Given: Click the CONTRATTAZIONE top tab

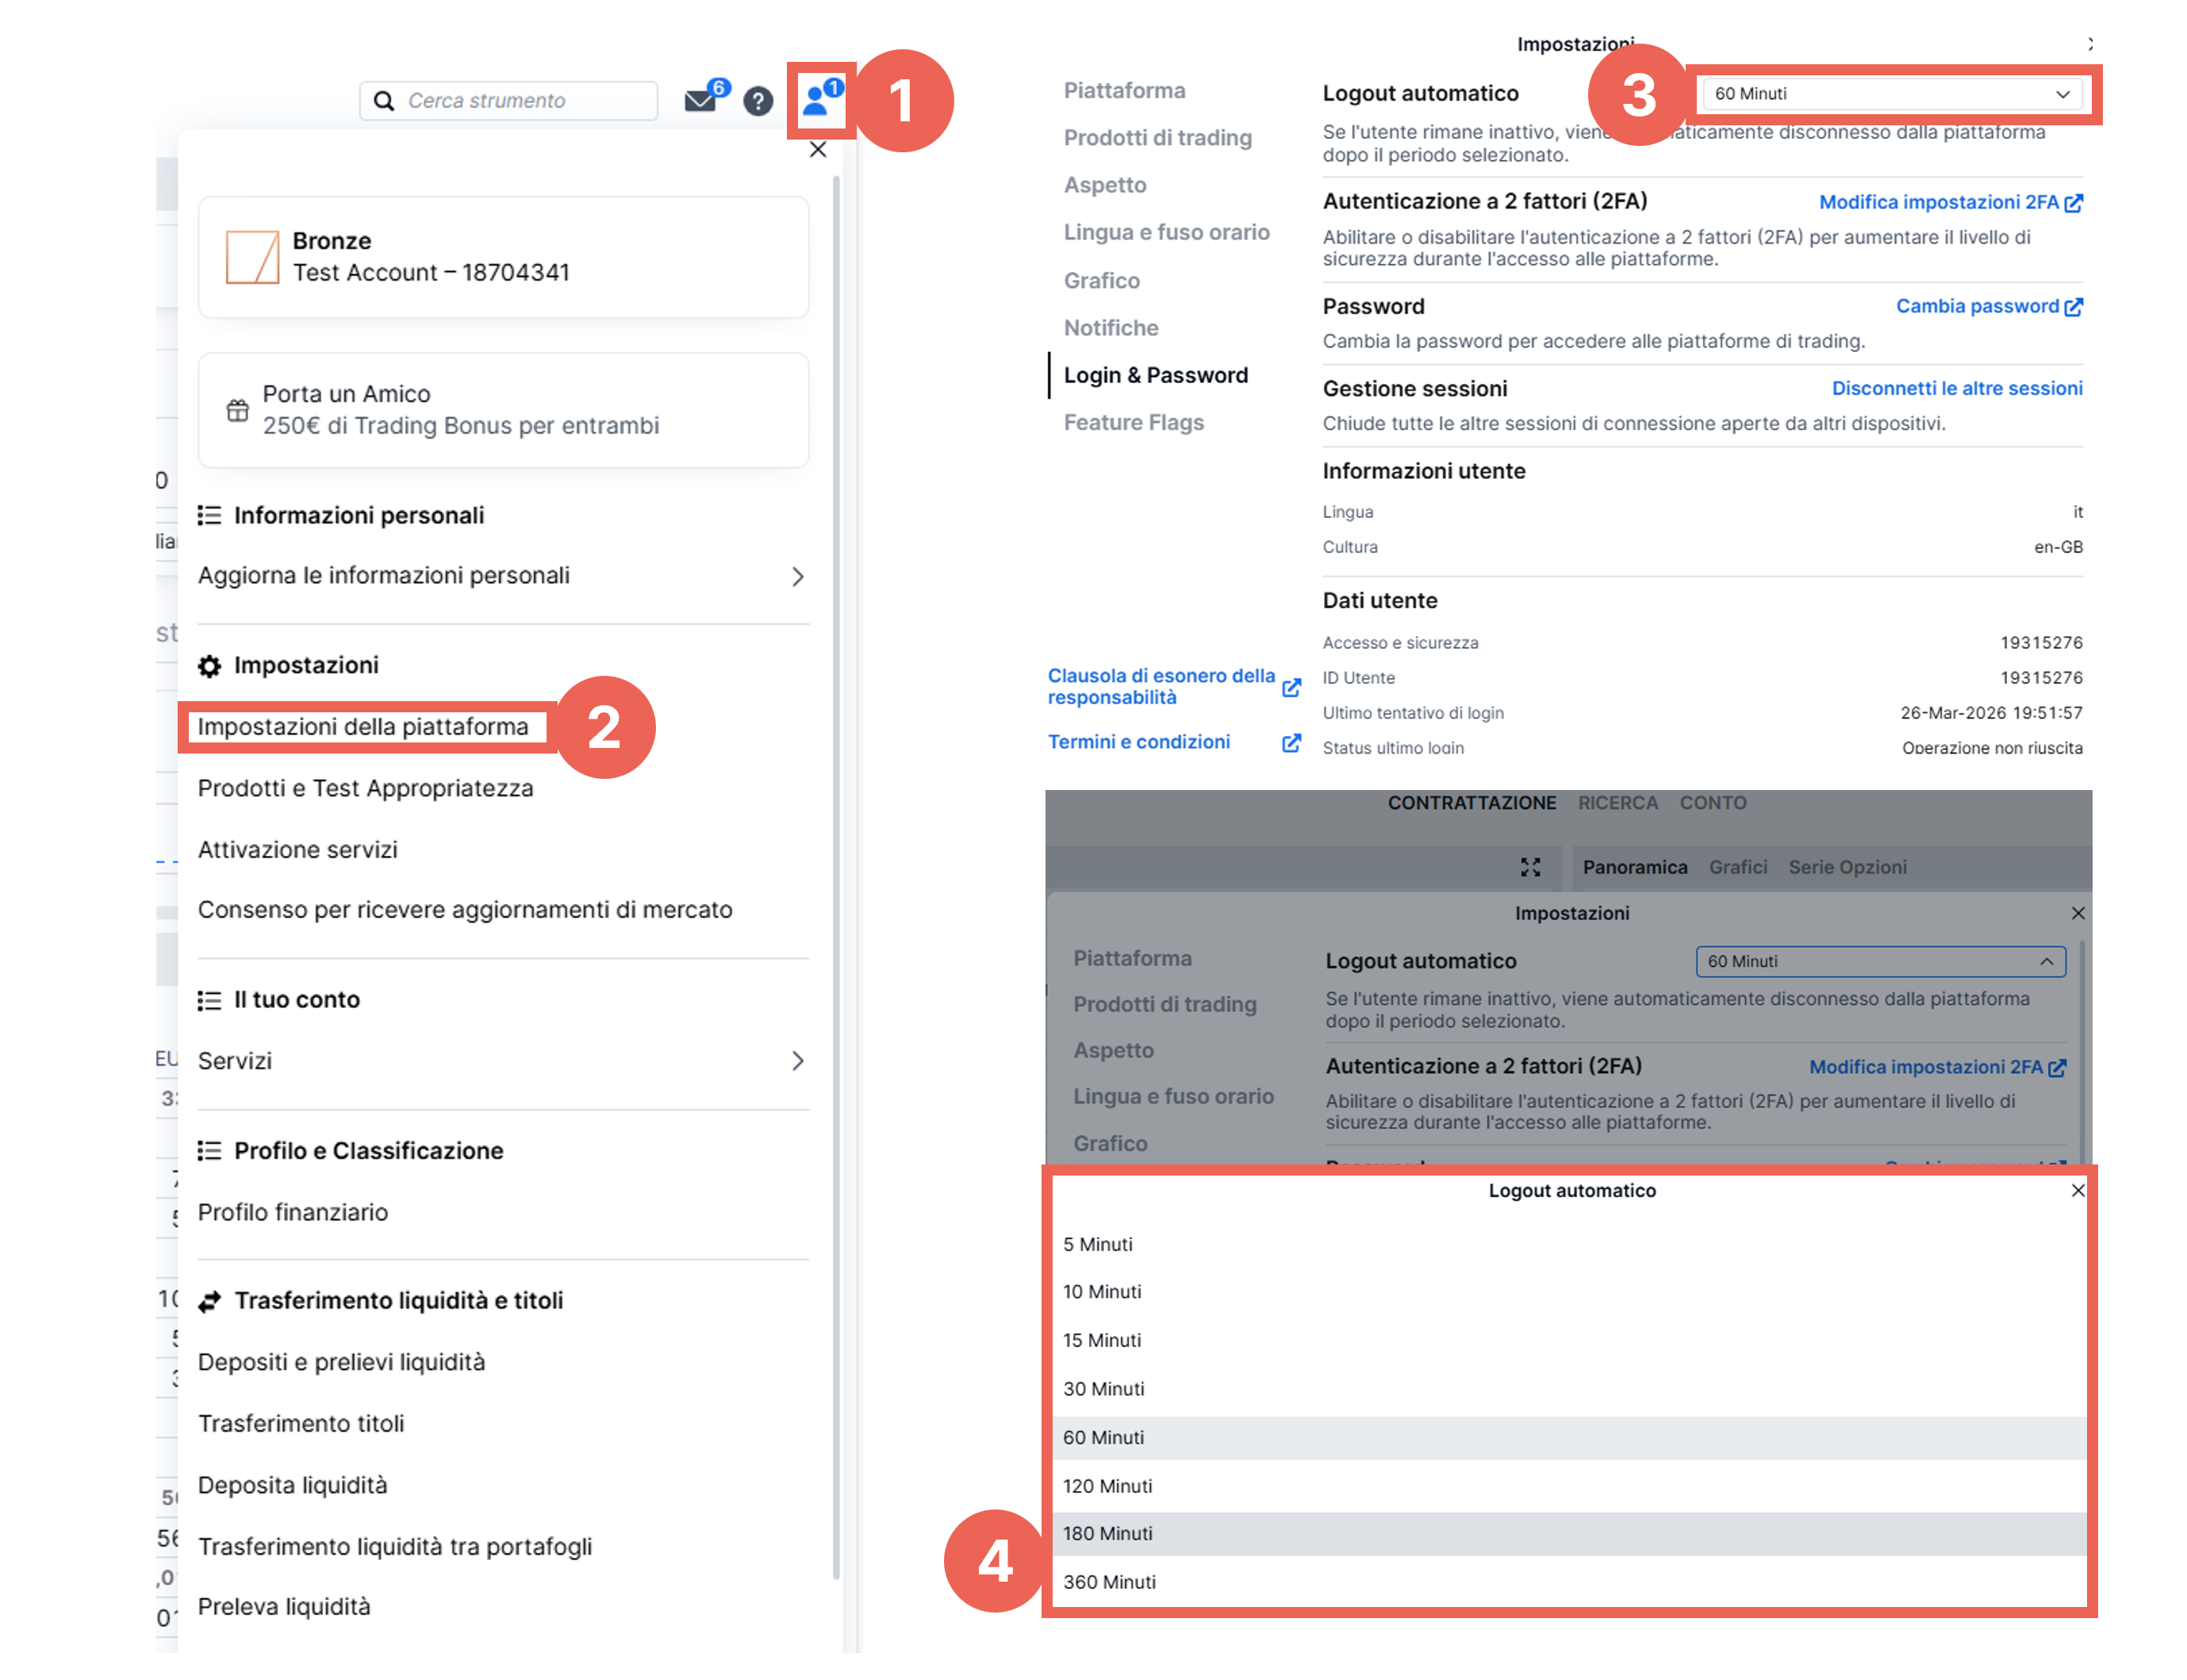Looking at the screenshot, I should coord(1471,802).
